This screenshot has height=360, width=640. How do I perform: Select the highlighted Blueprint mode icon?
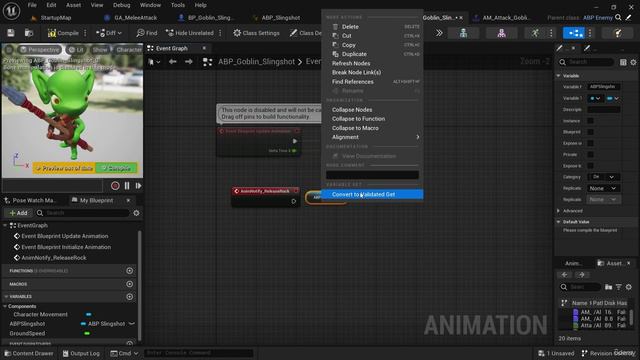[573, 33]
